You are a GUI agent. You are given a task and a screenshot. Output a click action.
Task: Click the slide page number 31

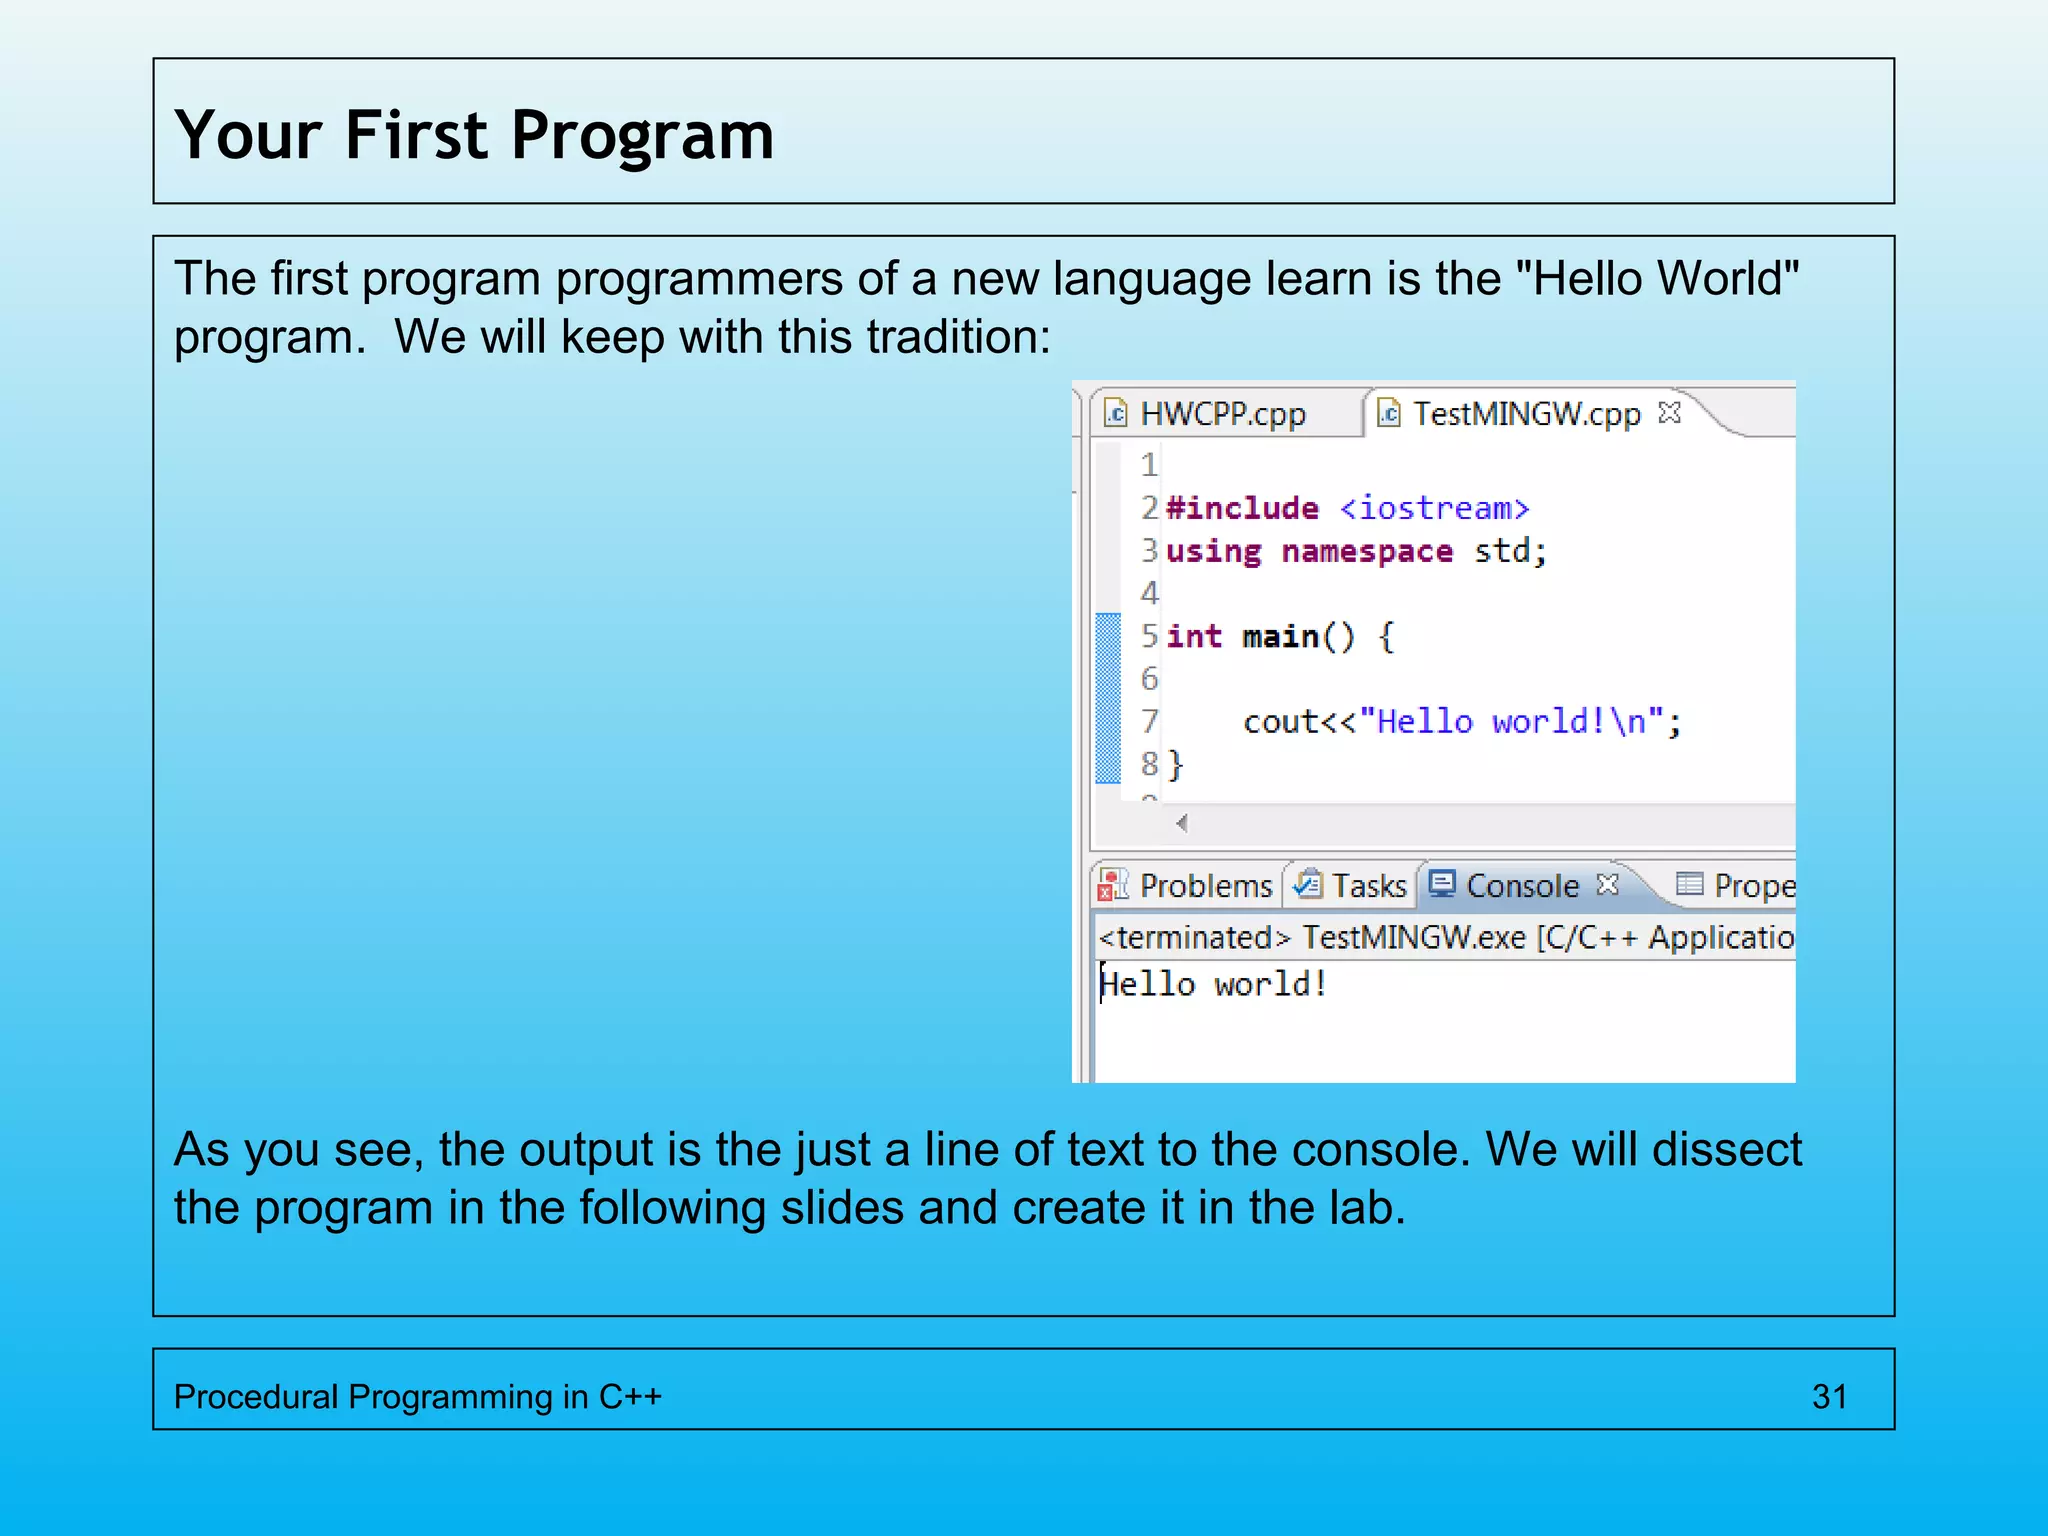click(x=1829, y=1396)
